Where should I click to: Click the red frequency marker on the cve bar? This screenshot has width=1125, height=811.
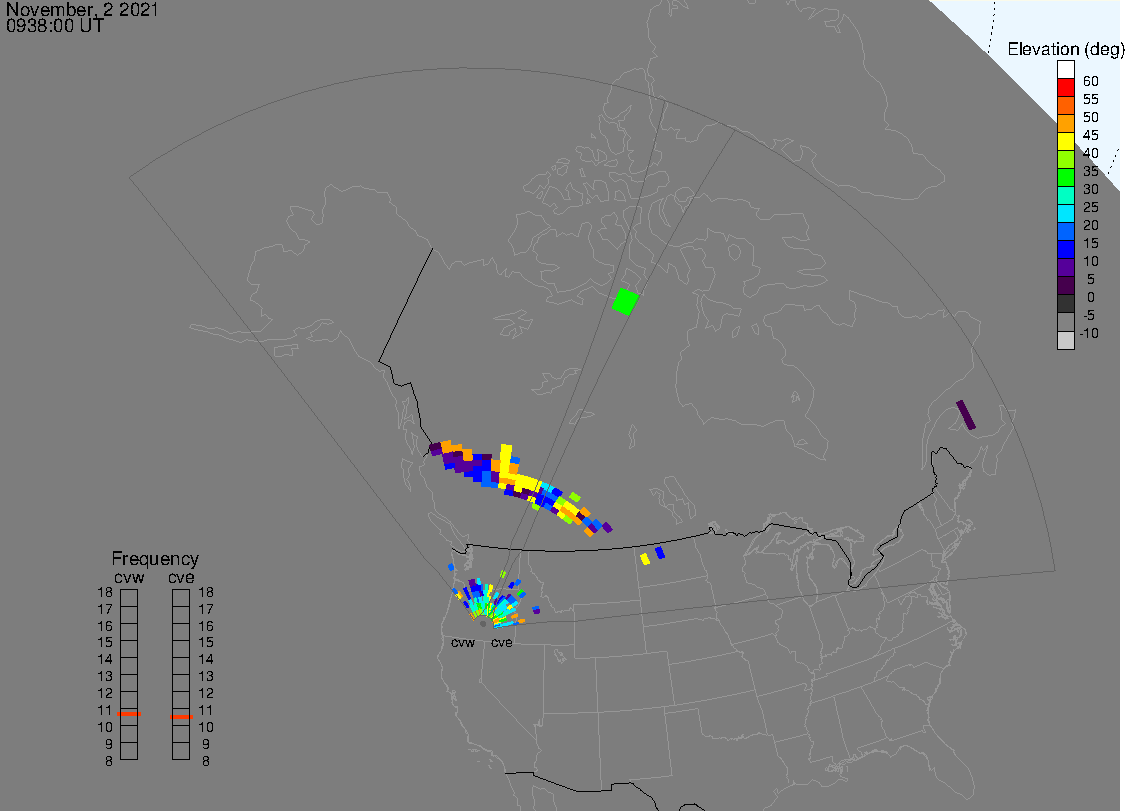coord(182,716)
